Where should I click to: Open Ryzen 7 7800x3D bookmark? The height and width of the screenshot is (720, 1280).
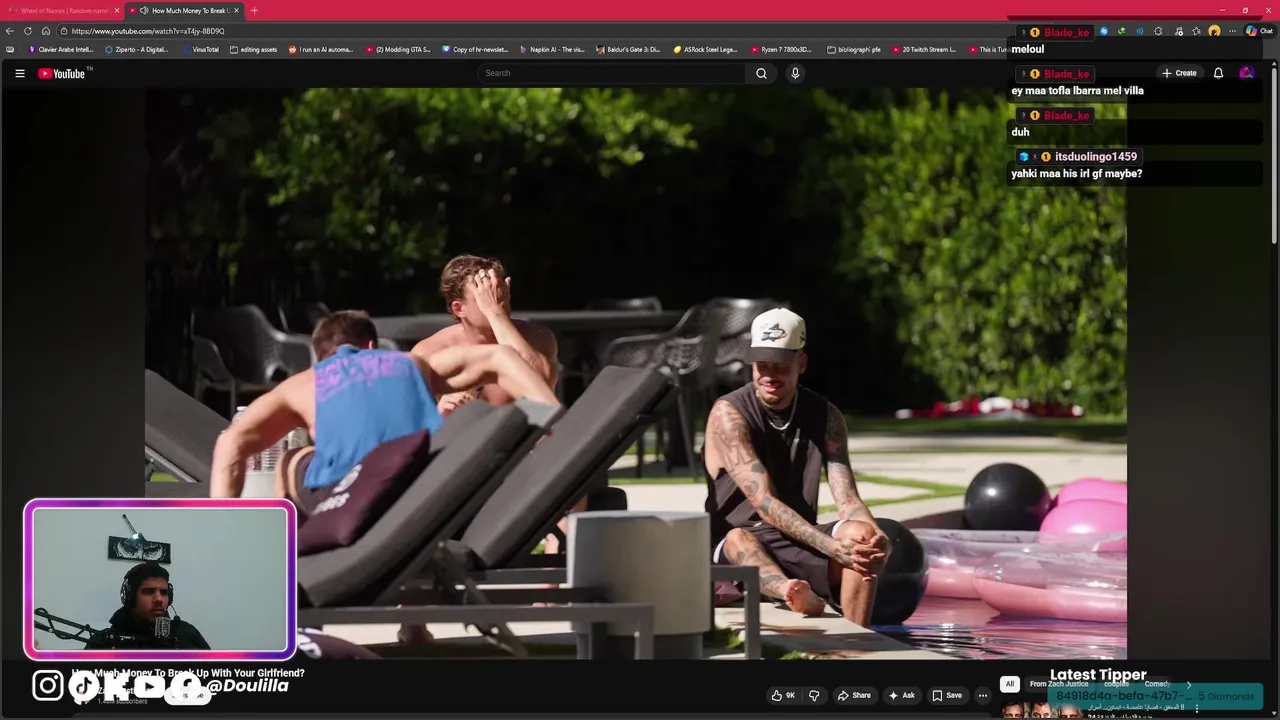click(x=782, y=49)
